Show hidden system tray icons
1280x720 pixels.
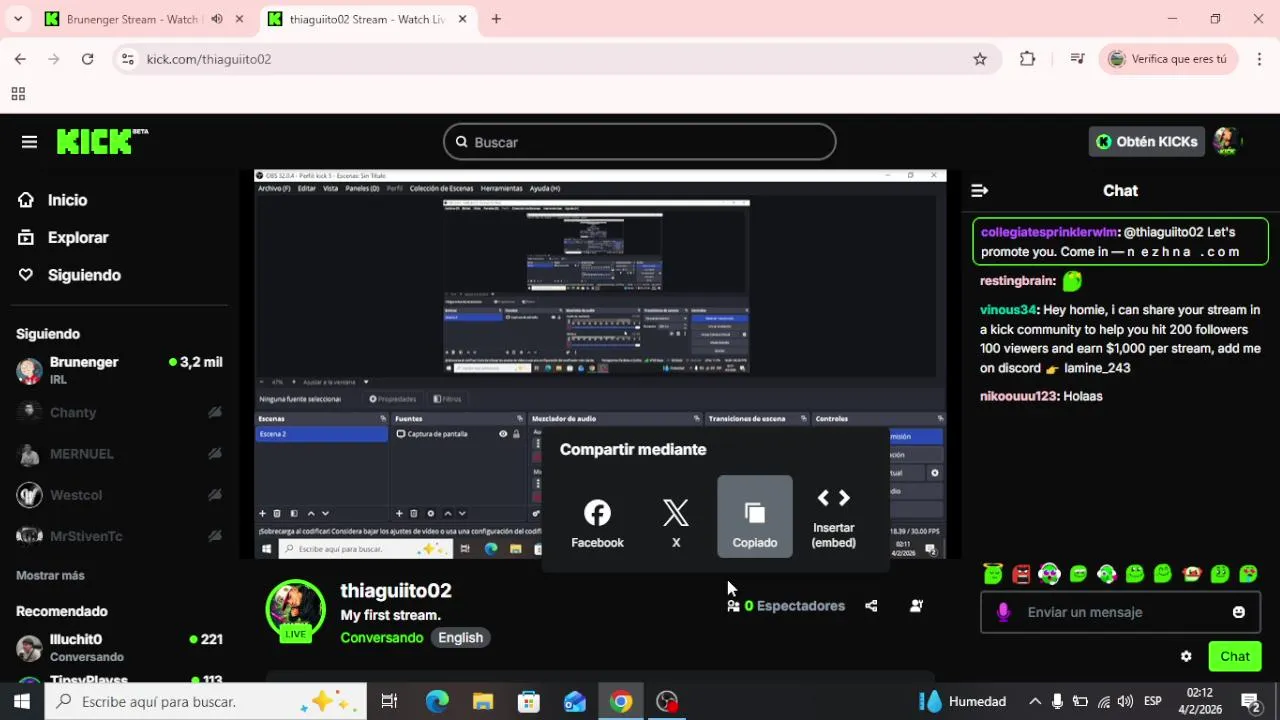click(x=1035, y=701)
